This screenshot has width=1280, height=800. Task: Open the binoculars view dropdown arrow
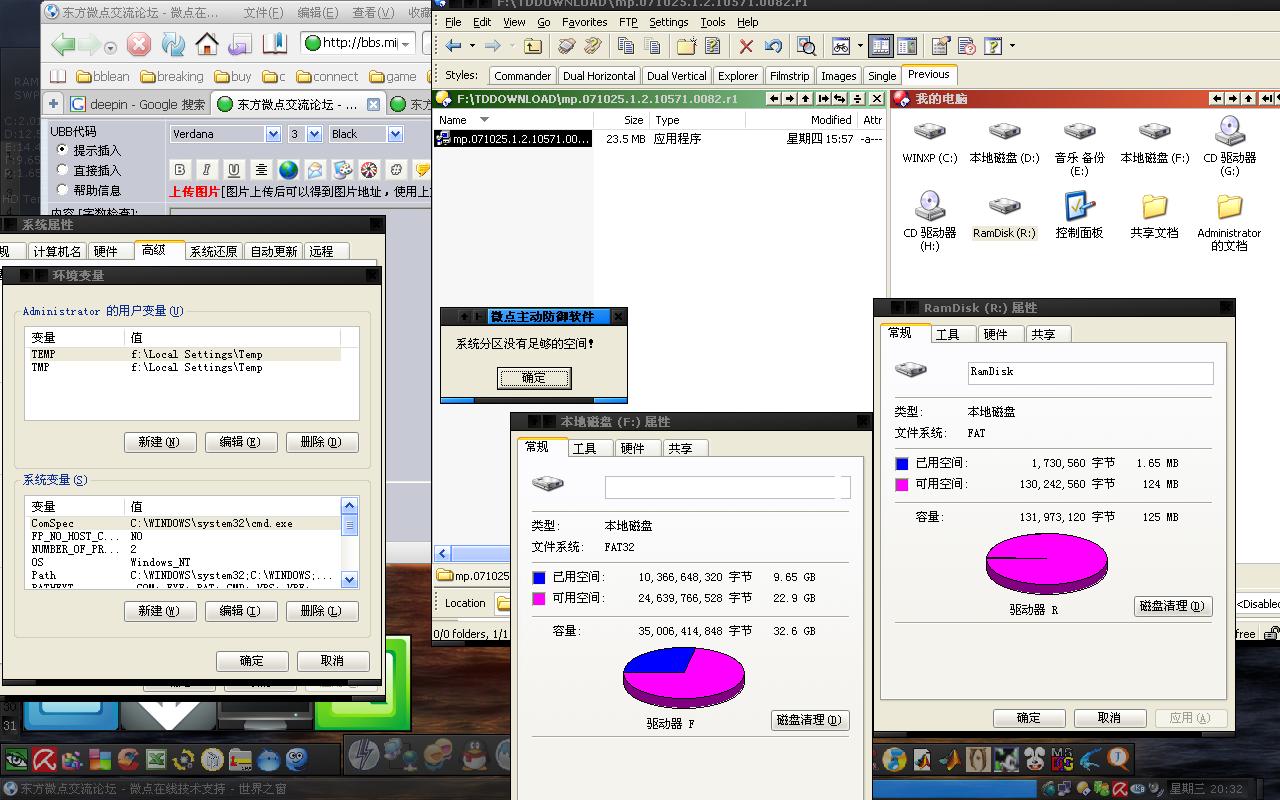point(859,46)
